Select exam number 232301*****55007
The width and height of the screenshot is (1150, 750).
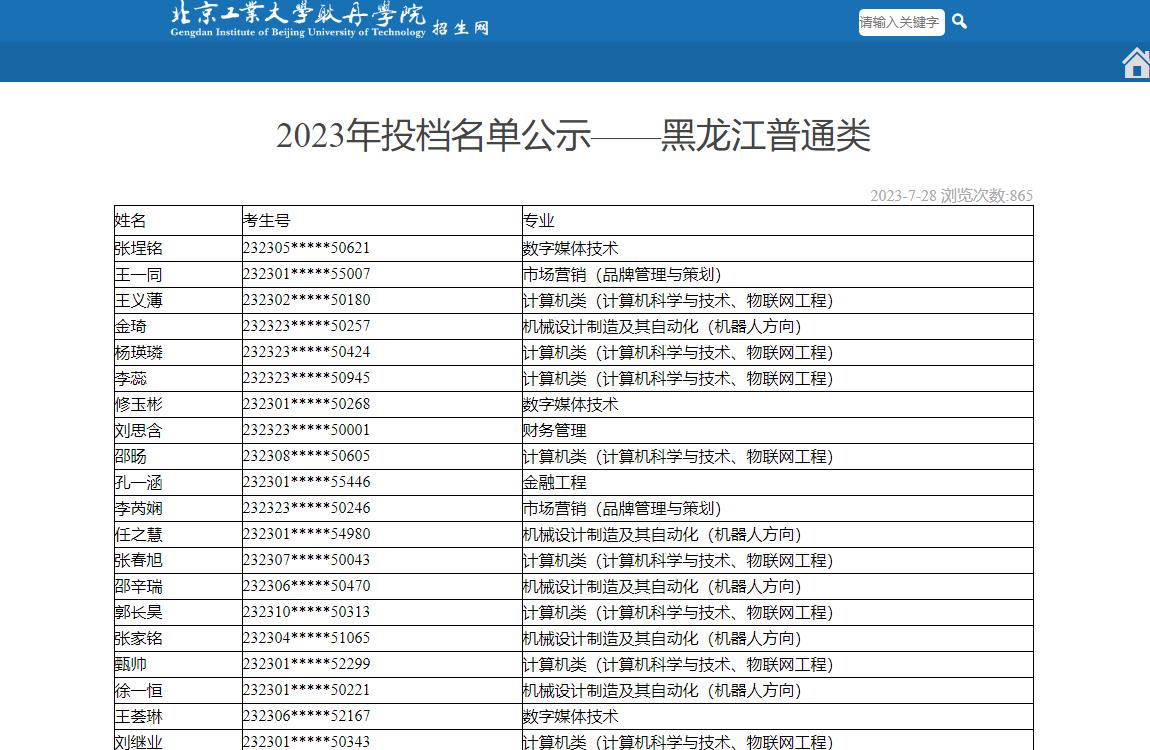(307, 274)
